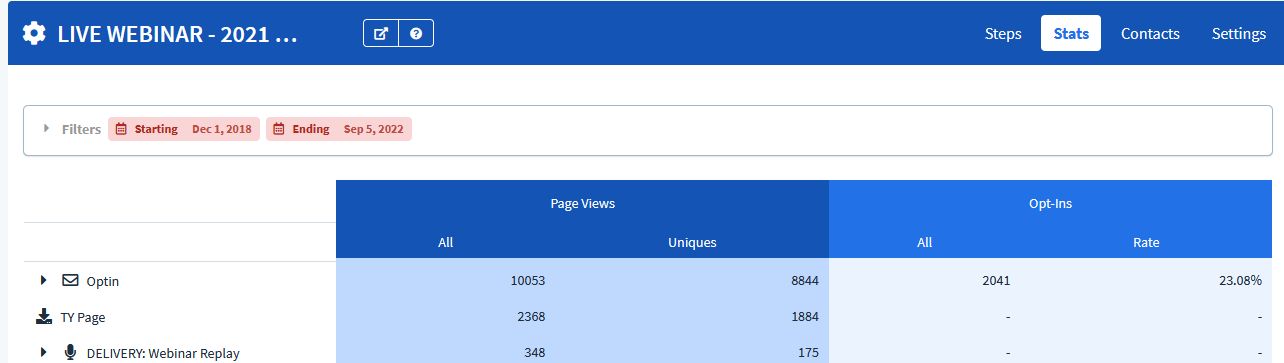Click the Webinar Replay microphone icon
The width and height of the screenshot is (1284, 363).
coord(70,352)
